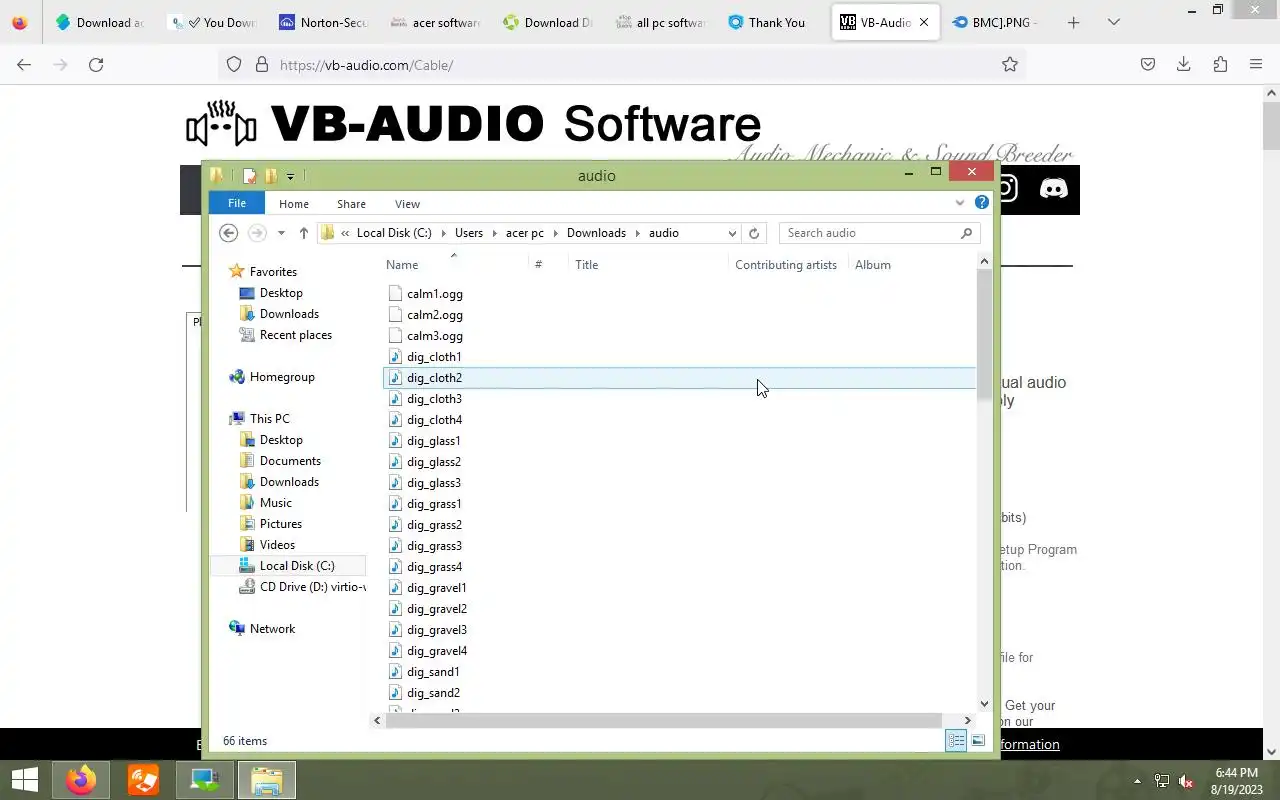Select Network in navigation pane
The width and height of the screenshot is (1280, 800).
click(x=272, y=629)
